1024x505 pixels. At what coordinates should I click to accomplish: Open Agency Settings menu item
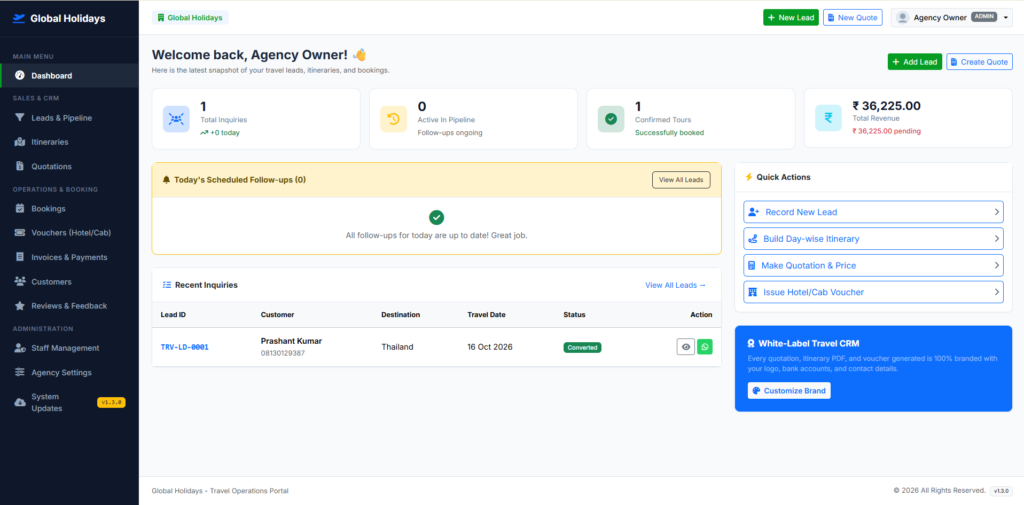[69, 372]
